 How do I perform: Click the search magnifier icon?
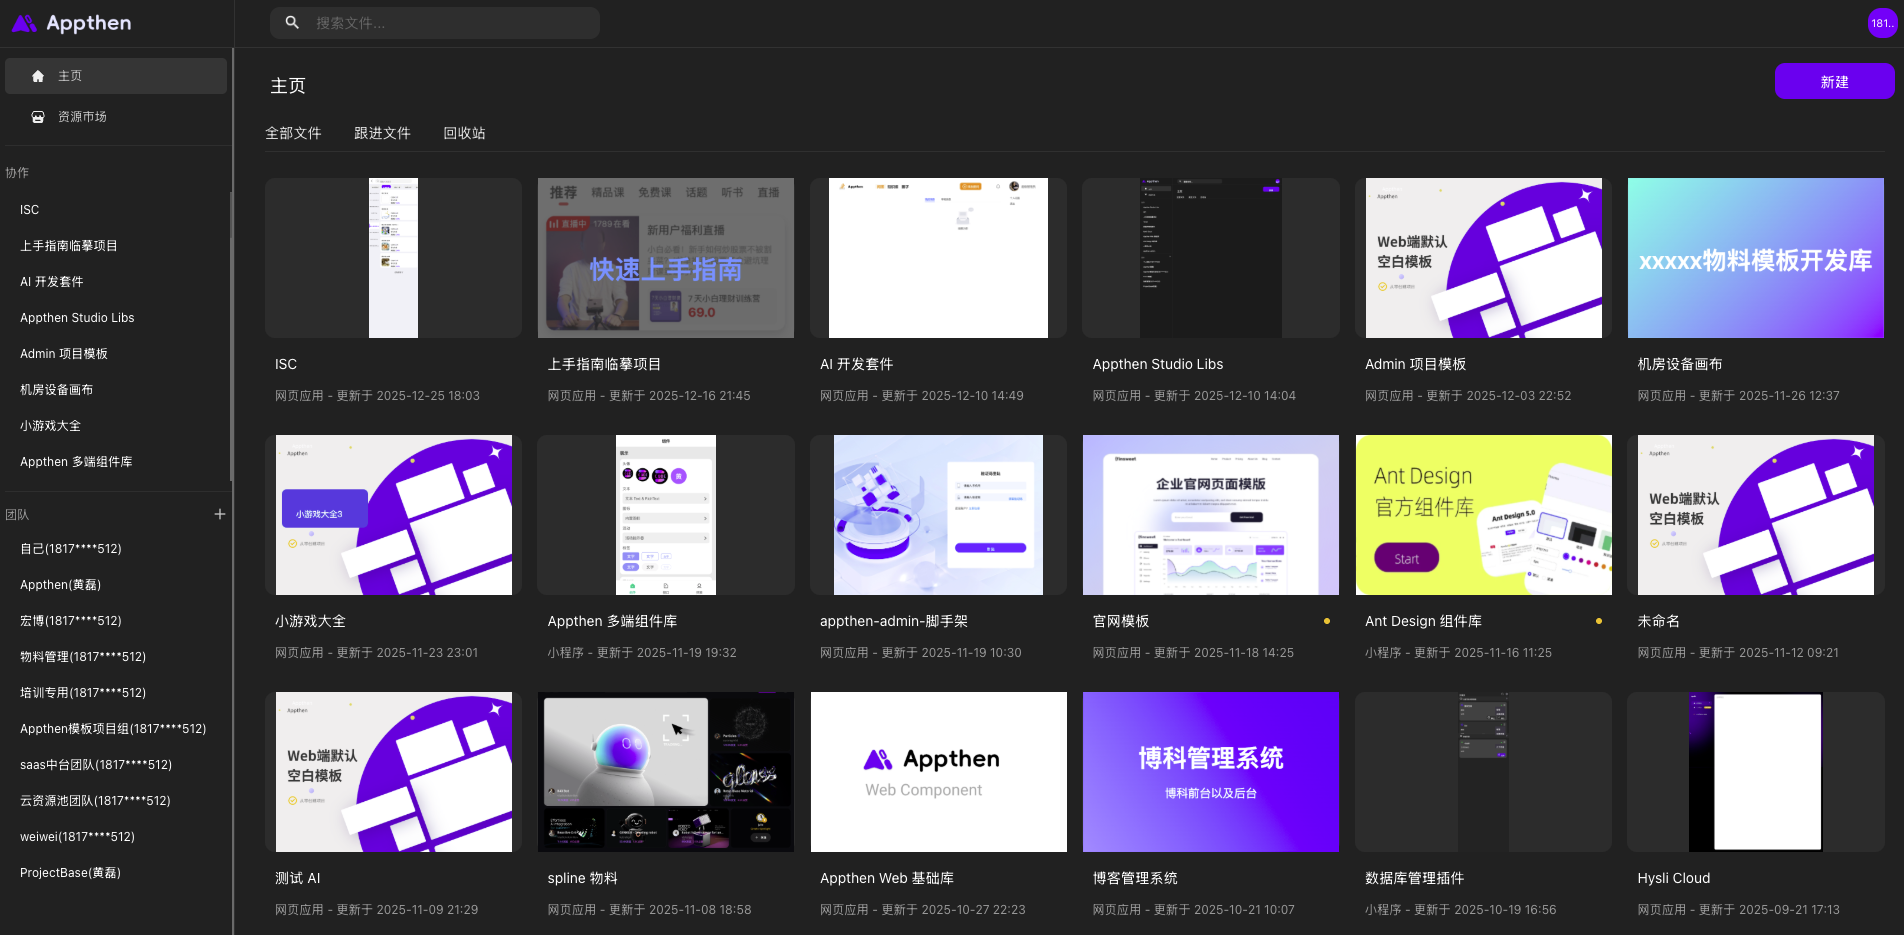(x=292, y=22)
